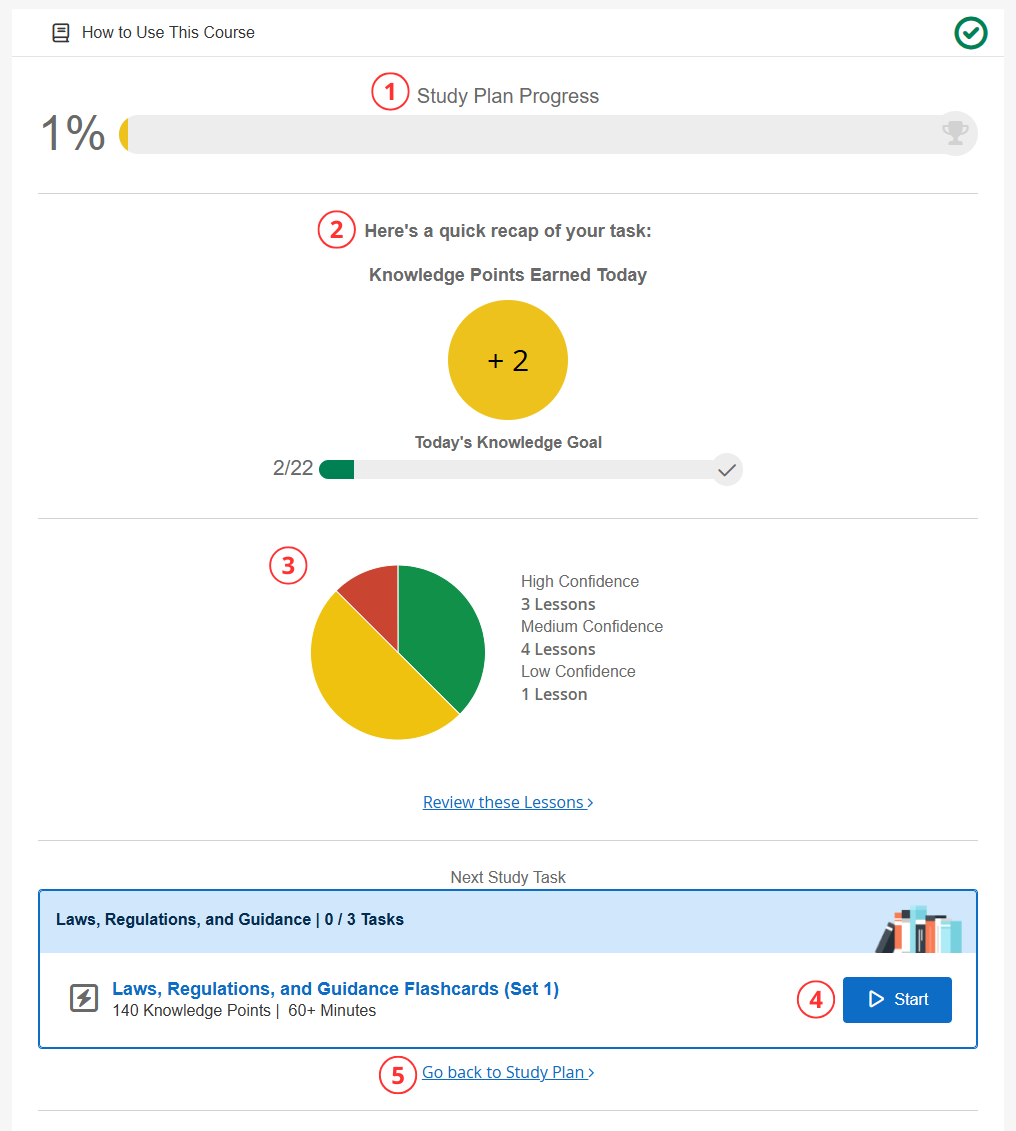Click the yellow +2 Knowledge Points circle
This screenshot has height=1131, width=1016.
508,360
